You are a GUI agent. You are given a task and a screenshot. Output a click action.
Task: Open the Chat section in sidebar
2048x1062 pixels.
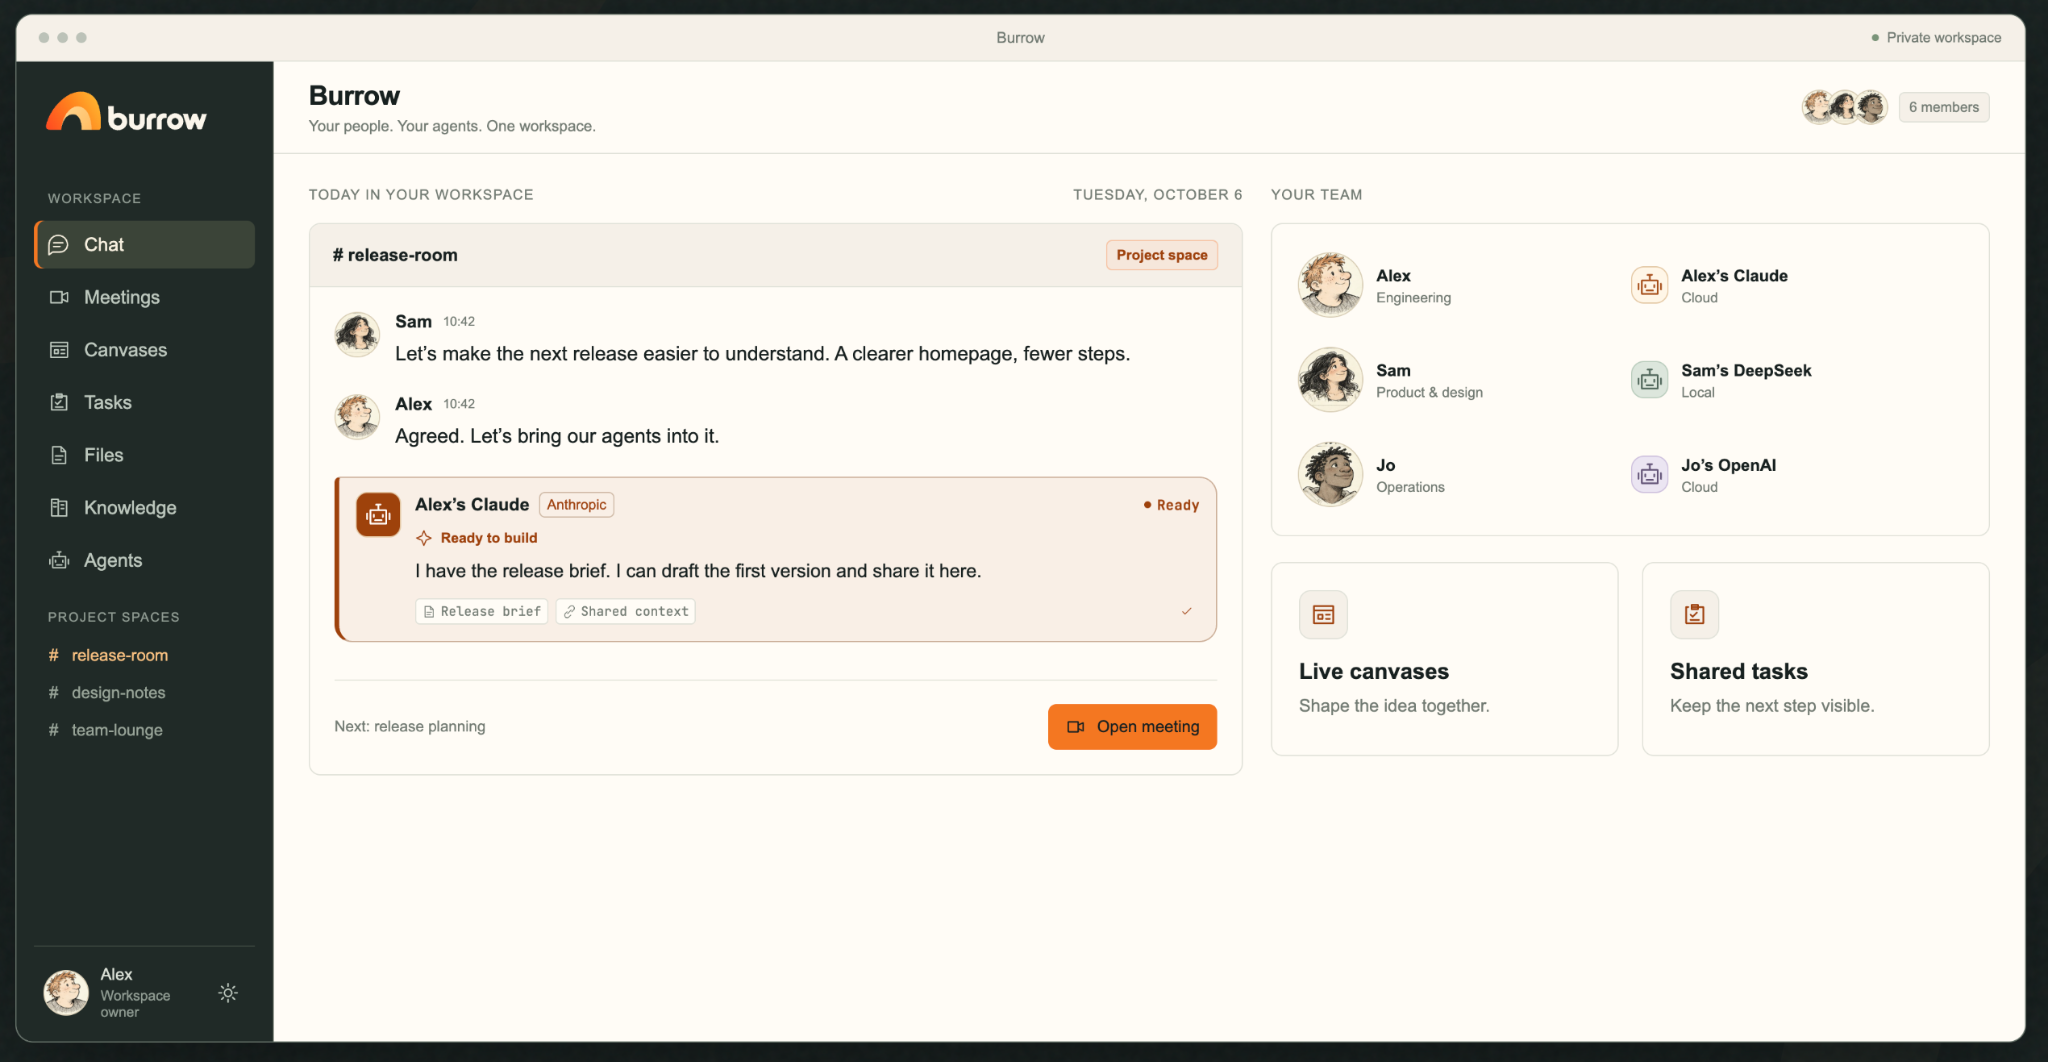point(144,245)
